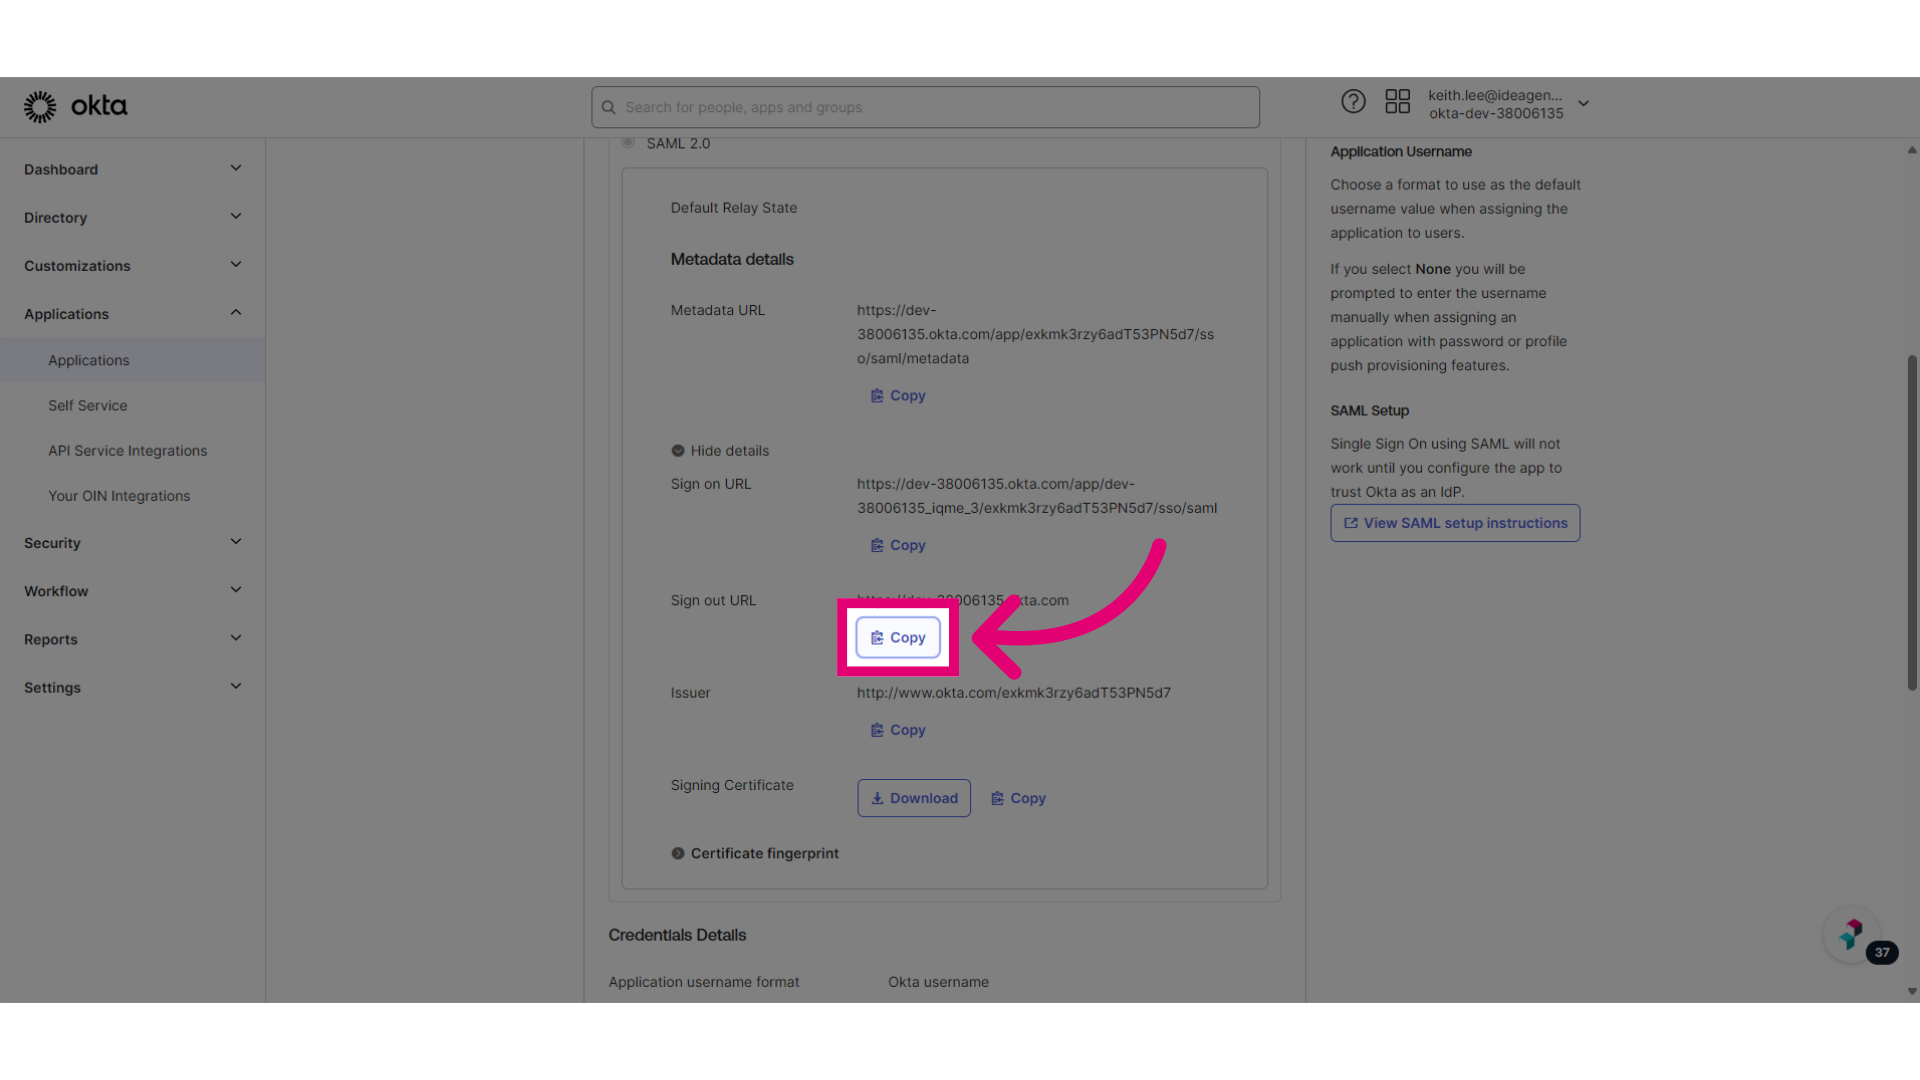The height and width of the screenshot is (1080, 1920).
Task: Open the Applications submenu item
Action: tap(132, 360)
